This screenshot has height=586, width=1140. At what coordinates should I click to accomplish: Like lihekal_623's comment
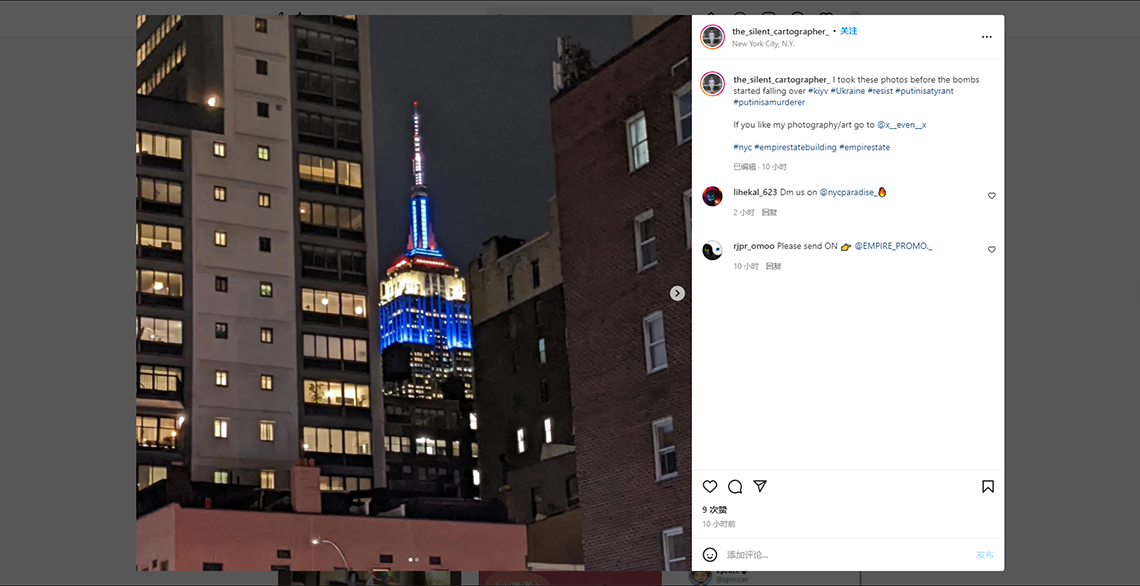[x=992, y=196]
